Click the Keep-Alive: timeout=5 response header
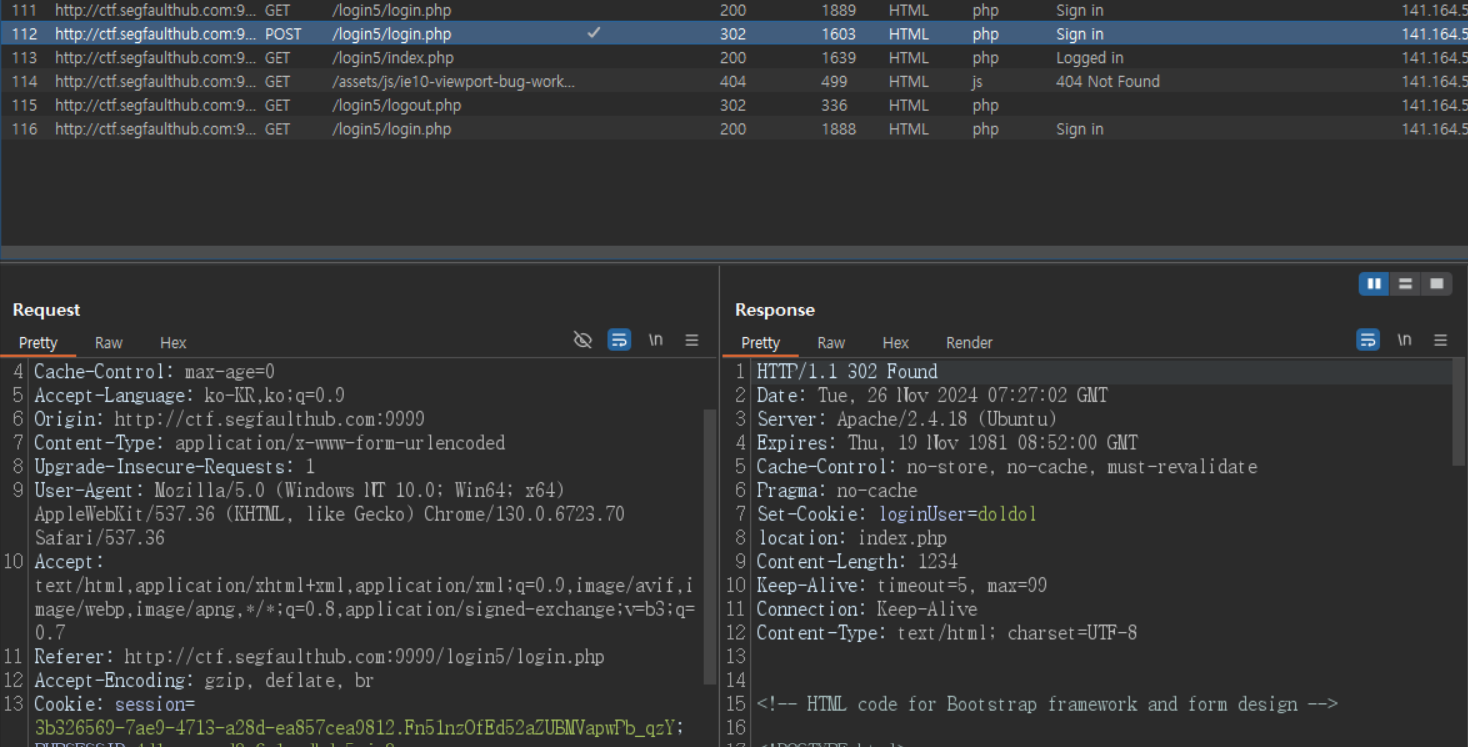The width and height of the screenshot is (1468, 747). click(901, 585)
